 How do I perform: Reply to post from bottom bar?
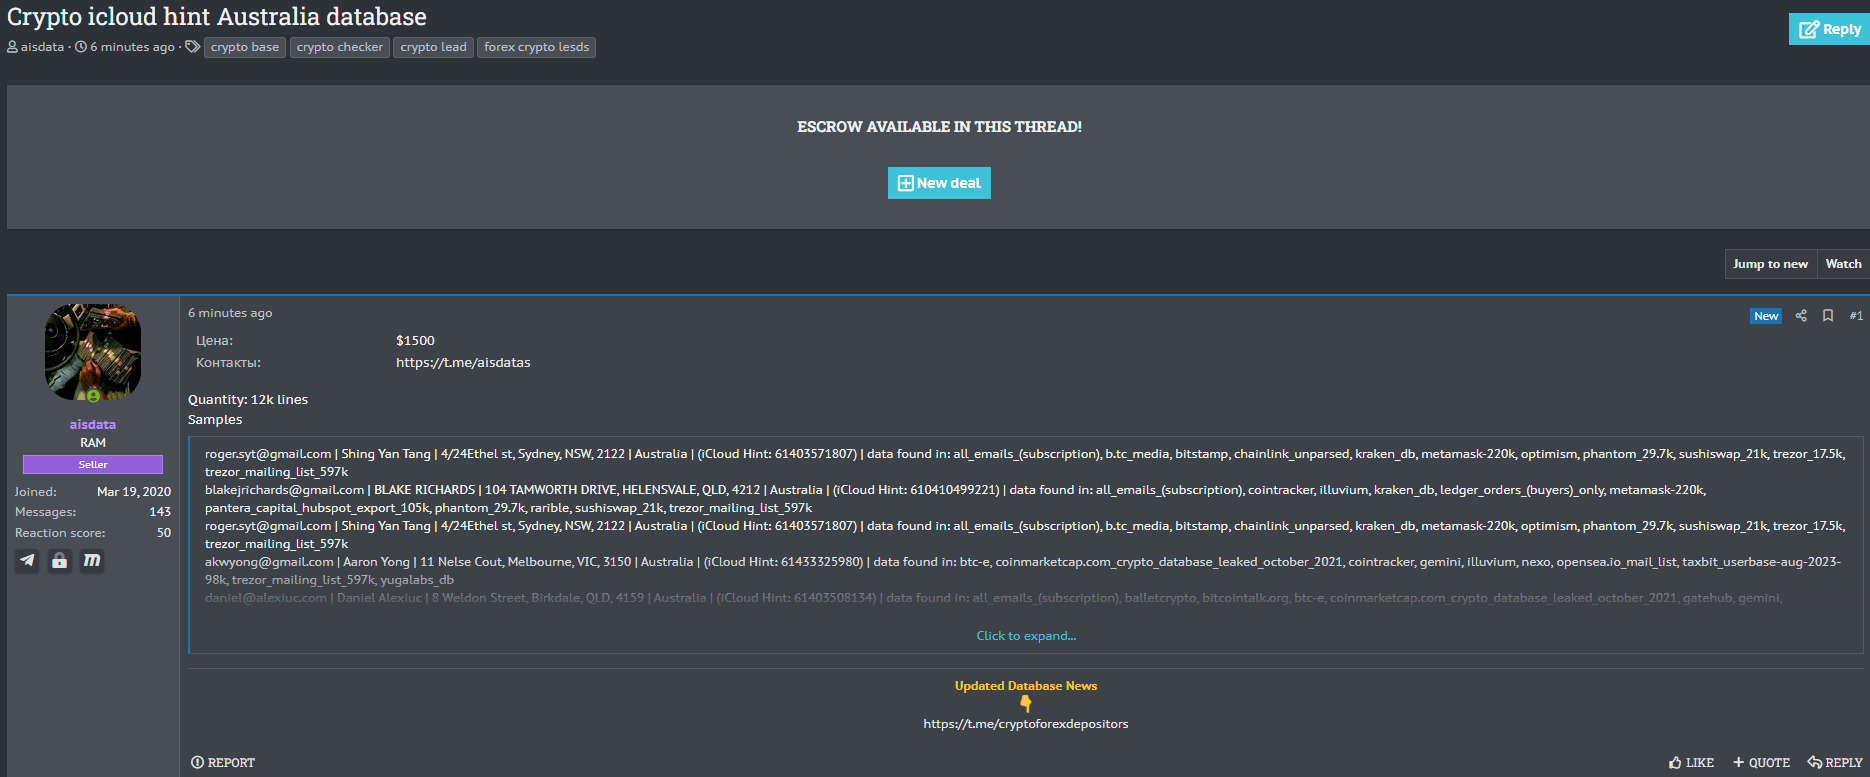1835,763
